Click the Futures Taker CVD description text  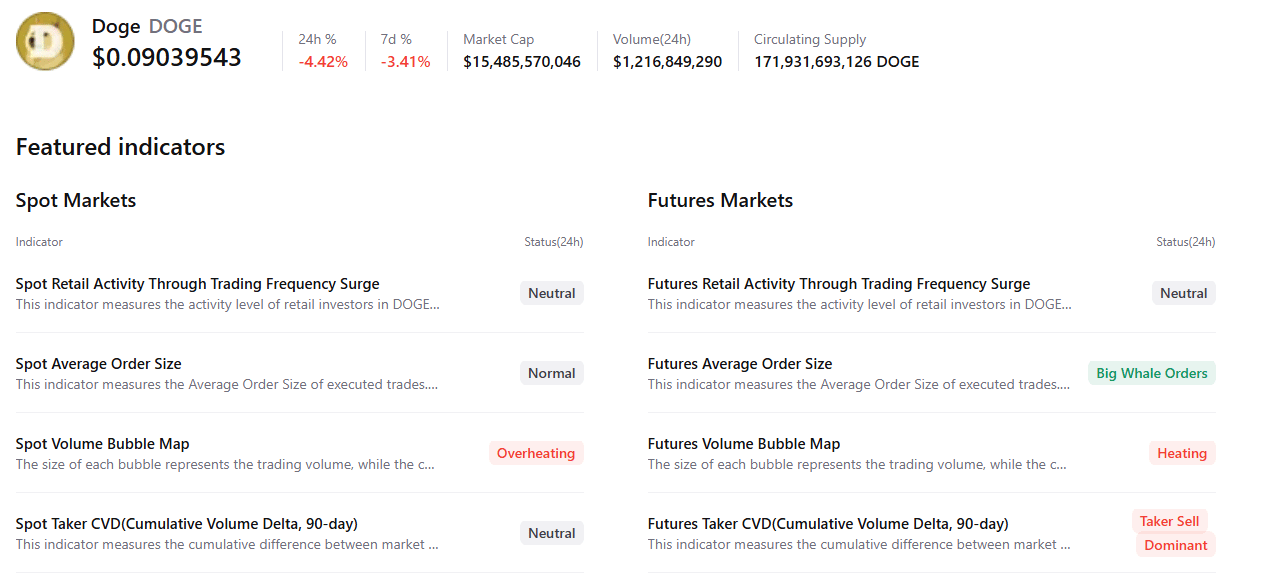tap(859, 545)
